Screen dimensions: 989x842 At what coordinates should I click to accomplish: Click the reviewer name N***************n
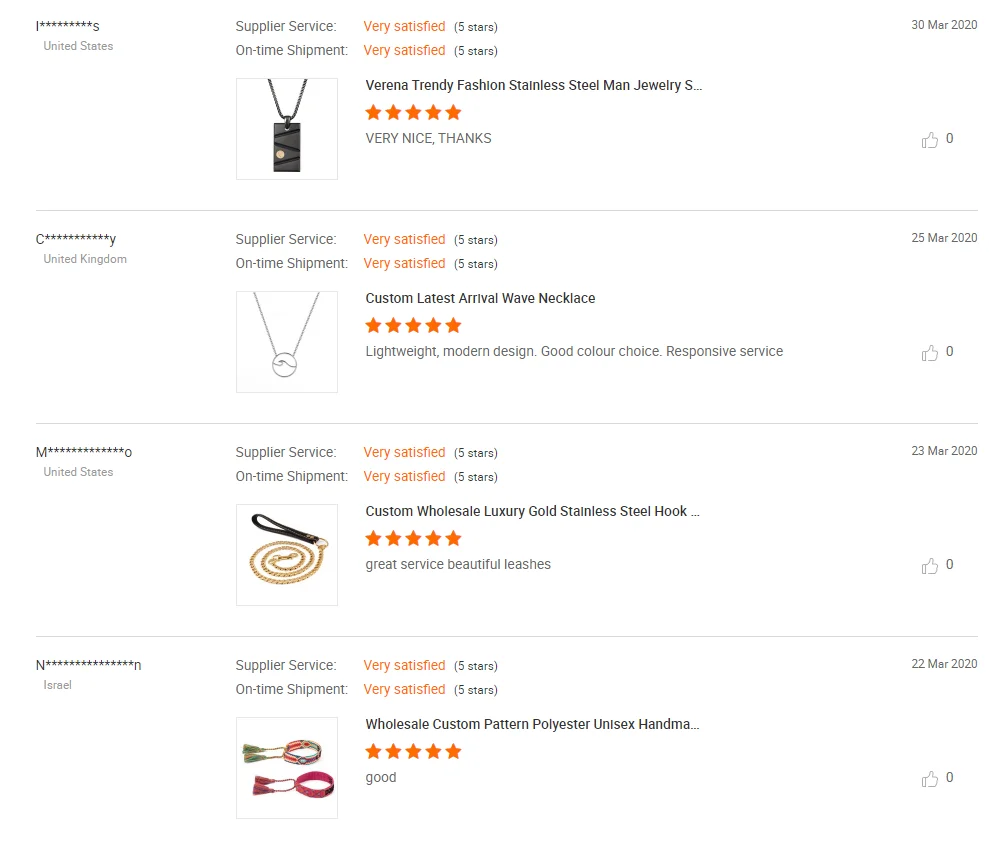(x=88, y=665)
